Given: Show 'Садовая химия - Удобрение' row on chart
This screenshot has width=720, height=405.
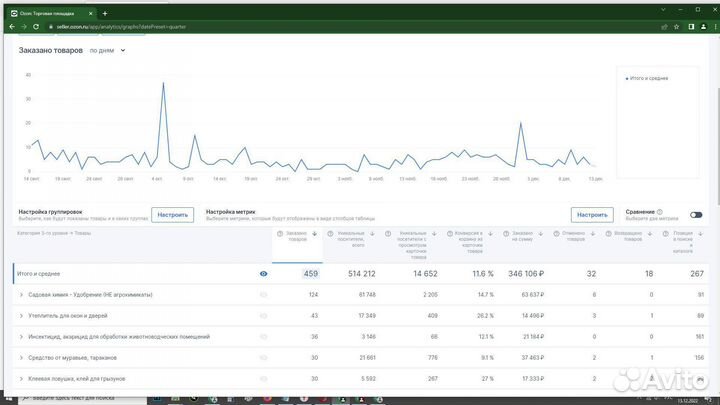Looking at the screenshot, I should click(264, 295).
